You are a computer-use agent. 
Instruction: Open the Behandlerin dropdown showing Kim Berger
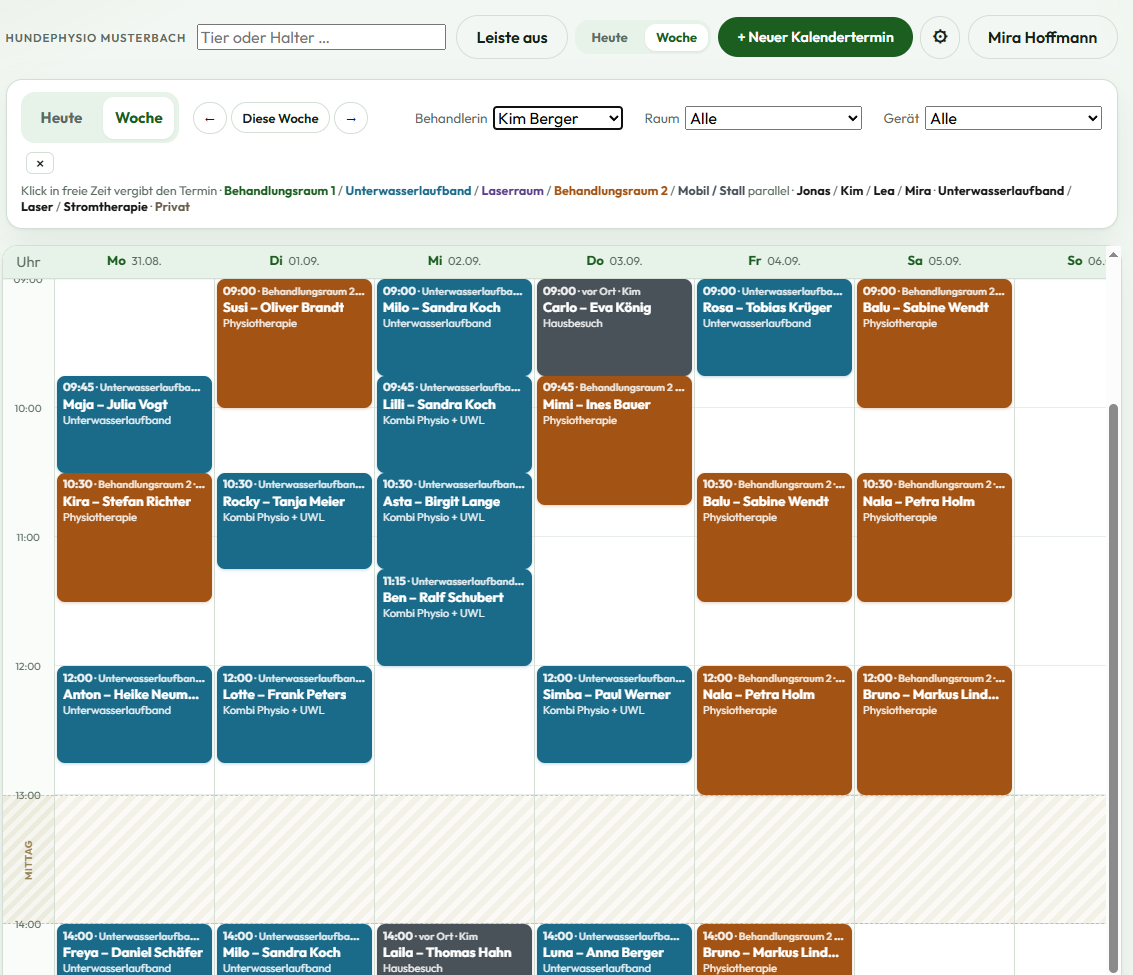click(x=558, y=119)
